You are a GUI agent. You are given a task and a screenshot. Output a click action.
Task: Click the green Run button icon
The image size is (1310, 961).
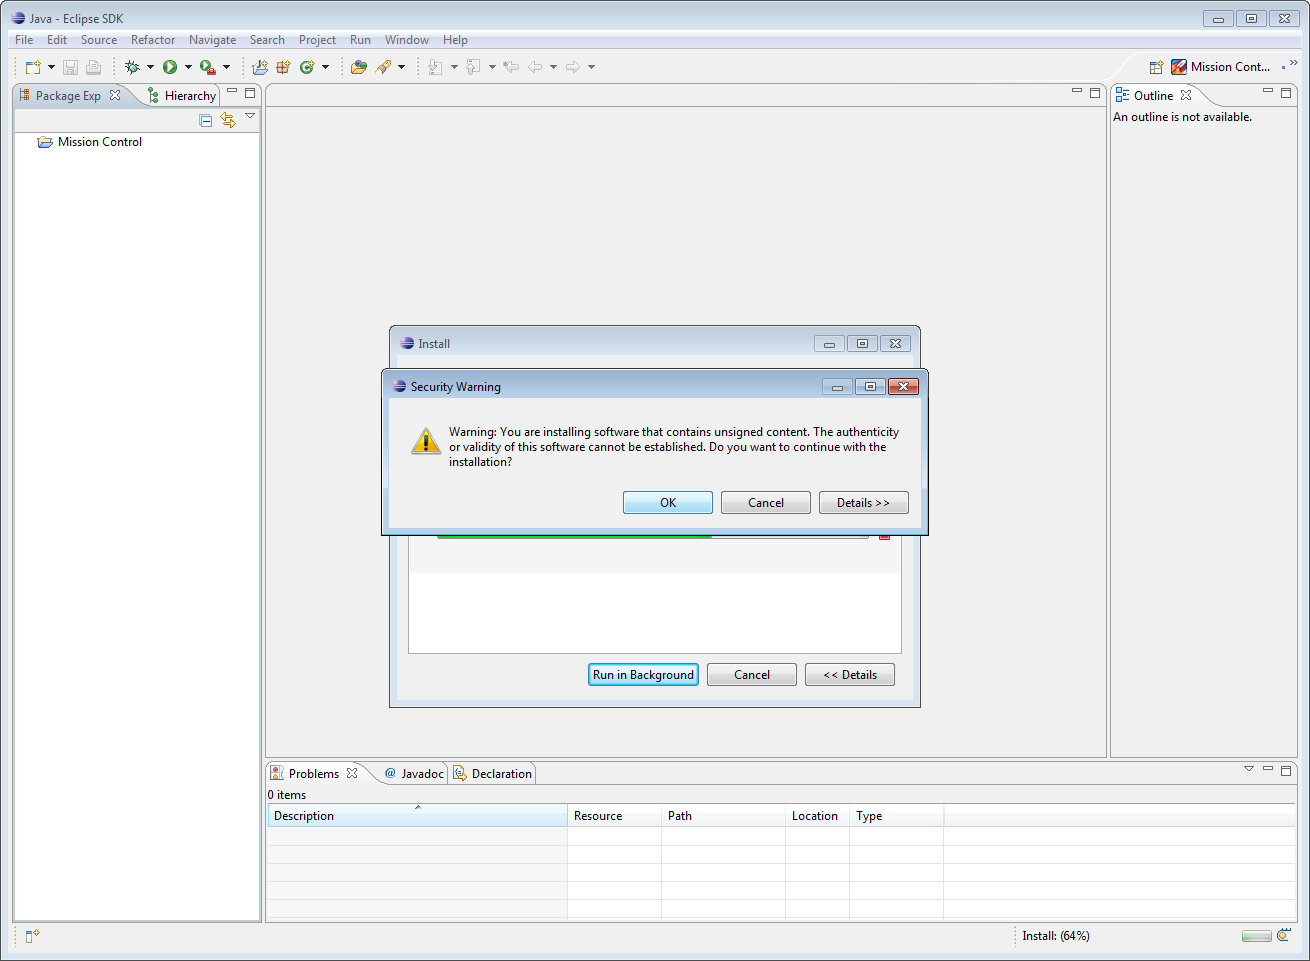pyautogui.click(x=170, y=67)
